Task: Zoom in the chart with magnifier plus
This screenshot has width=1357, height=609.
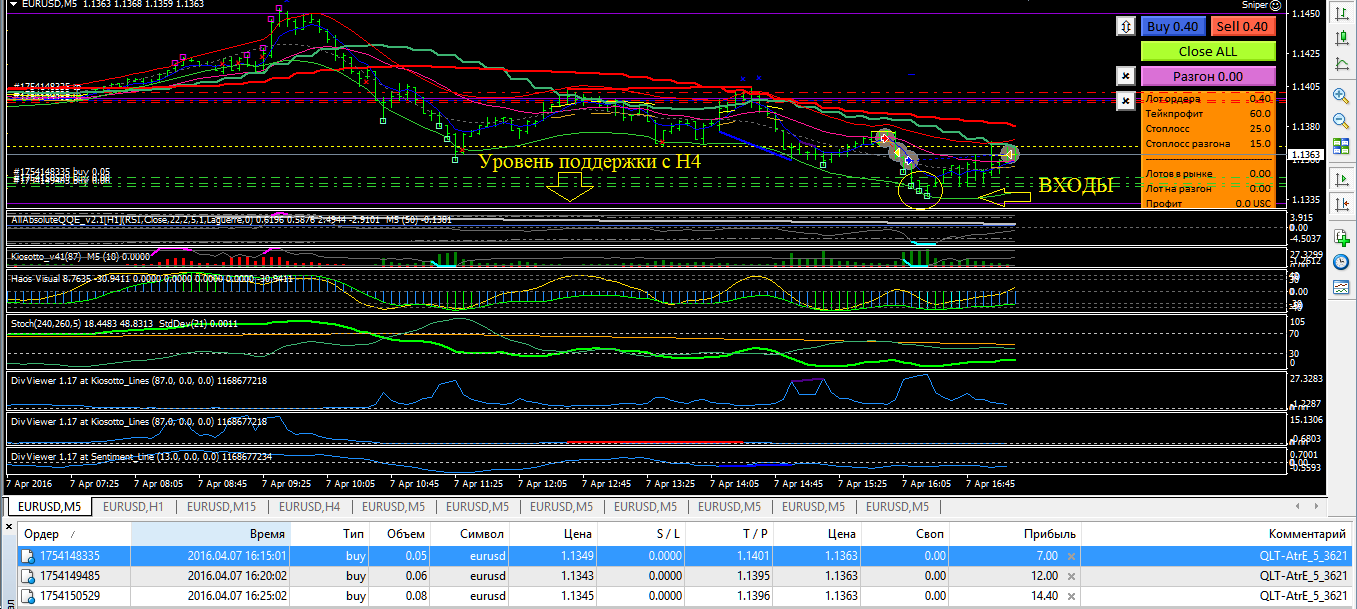Action: tap(1341, 95)
